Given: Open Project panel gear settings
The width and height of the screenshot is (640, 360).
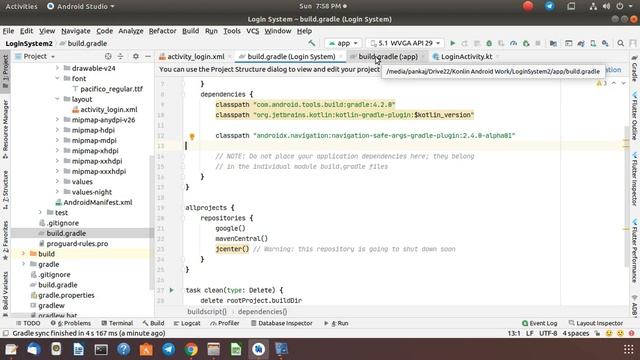Looking at the screenshot, I should point(136,56).
